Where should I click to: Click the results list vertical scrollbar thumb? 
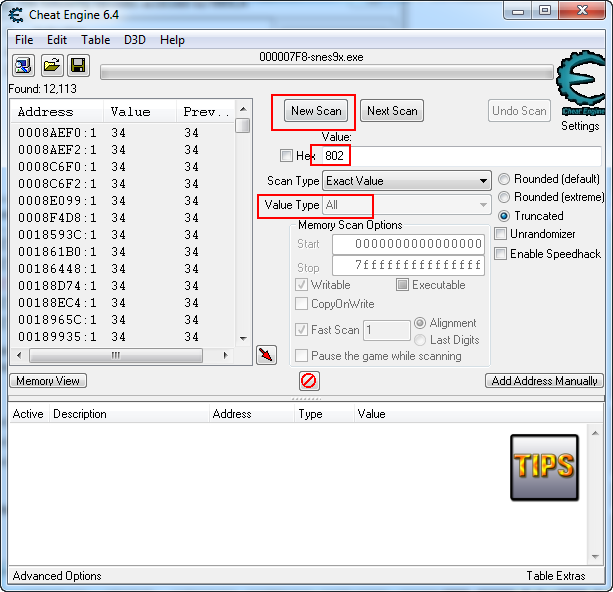(x=243, y=126)
